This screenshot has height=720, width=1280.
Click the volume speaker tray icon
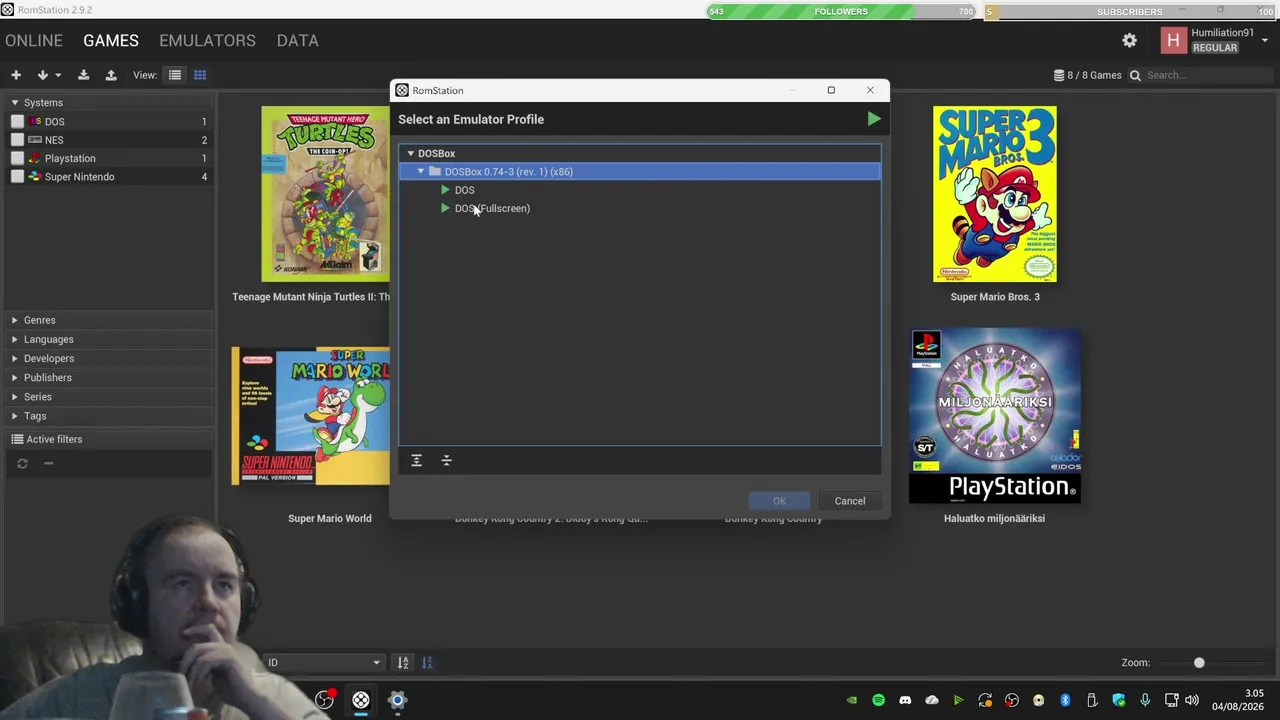coord(1191,700)
